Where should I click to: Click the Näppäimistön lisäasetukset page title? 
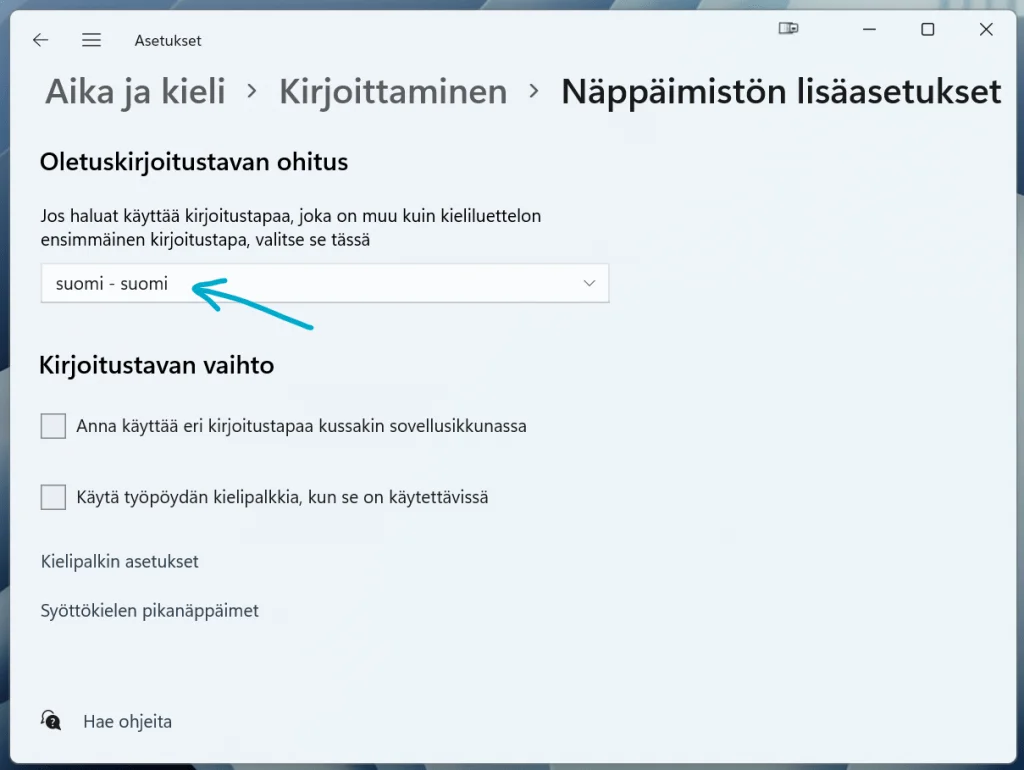[781, 91]
